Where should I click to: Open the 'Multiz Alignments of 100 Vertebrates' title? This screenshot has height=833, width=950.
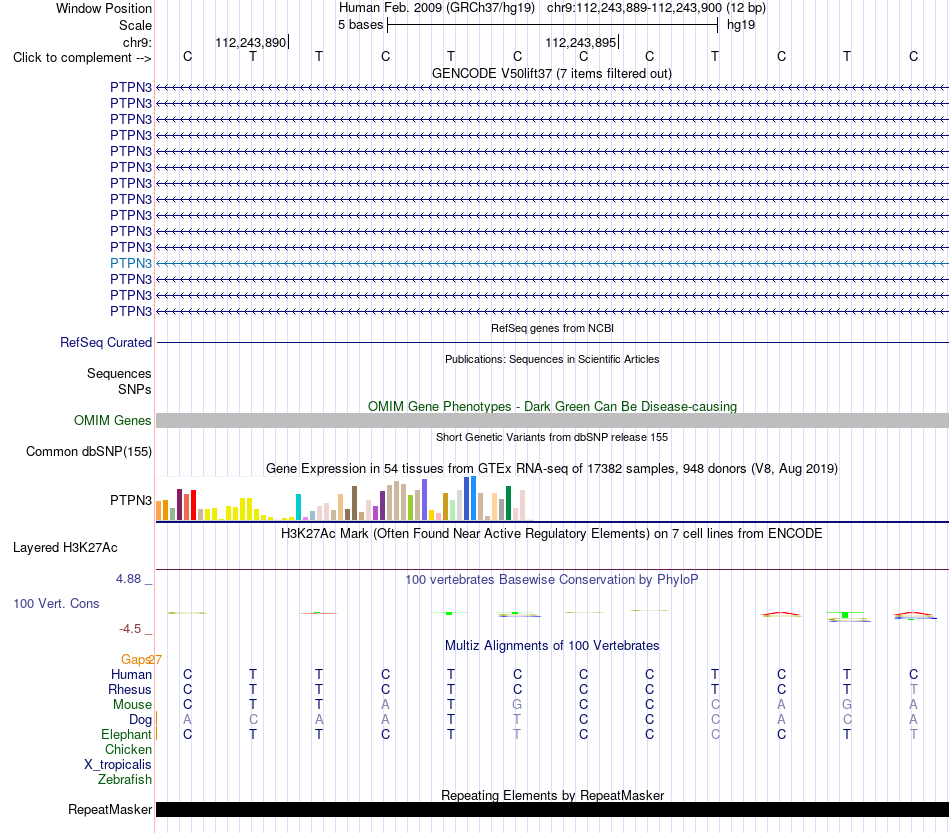click(x=552, y=646)
